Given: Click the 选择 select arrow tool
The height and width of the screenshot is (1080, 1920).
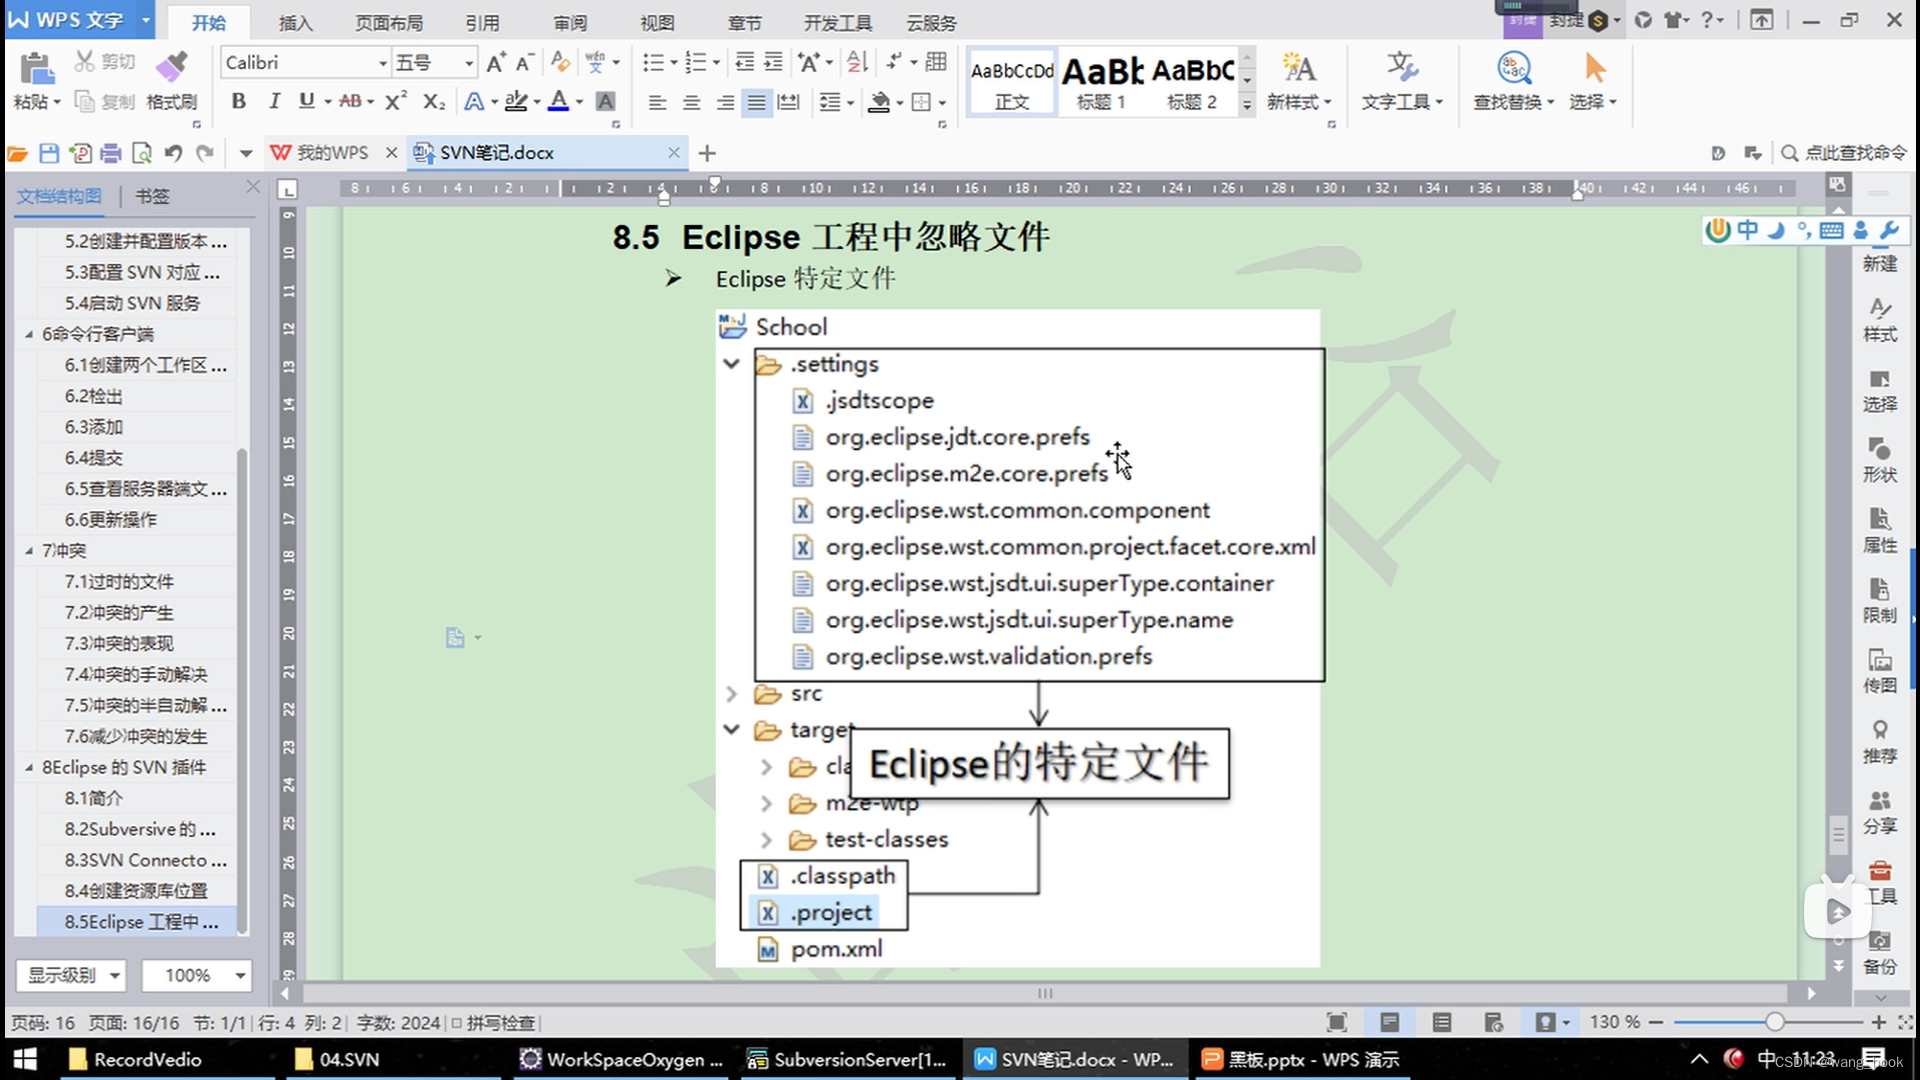Looking at the screenshot, I should coord(1593,82).
